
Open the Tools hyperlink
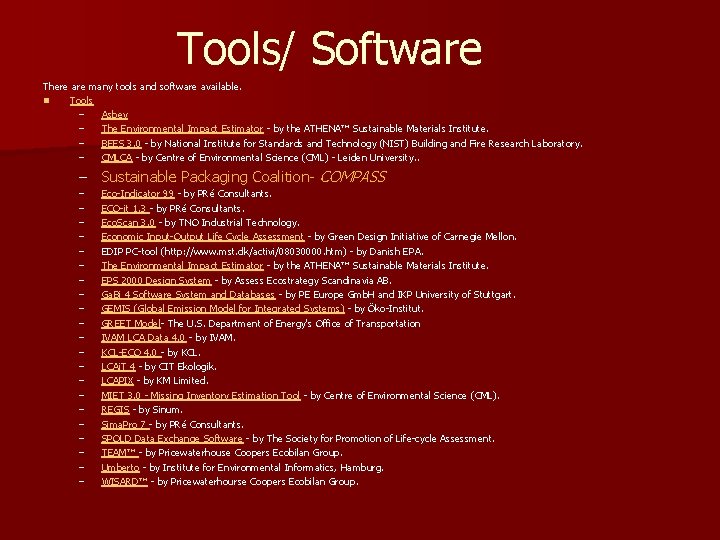point(82,101)
